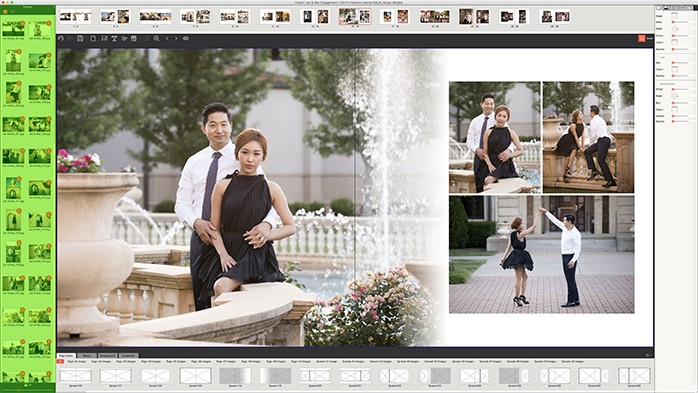Adjust the Drop Shadow Offset slider
The width and height of the screenshot is (698, 393).
pyautogui.click(x=680, y=89)
